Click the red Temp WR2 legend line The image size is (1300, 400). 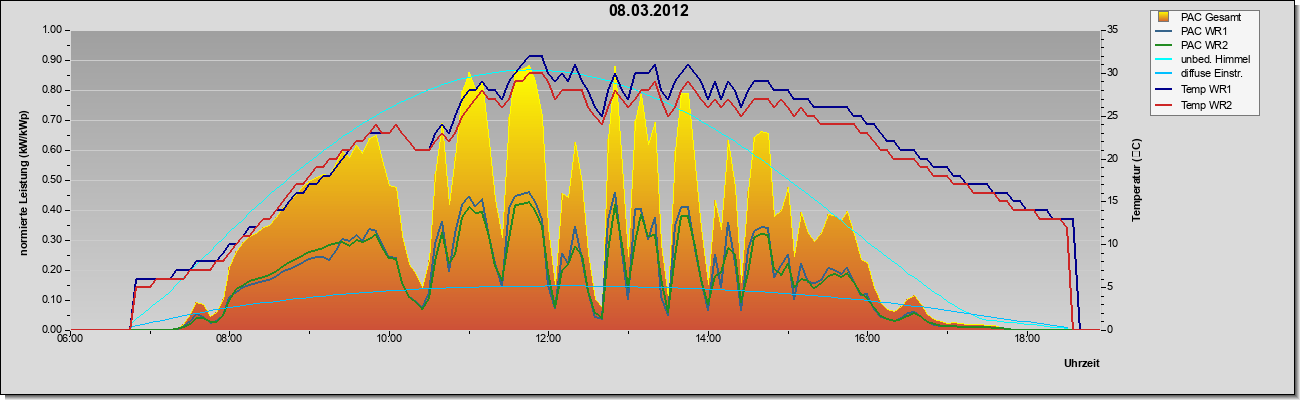click(x=1164, y=104)
